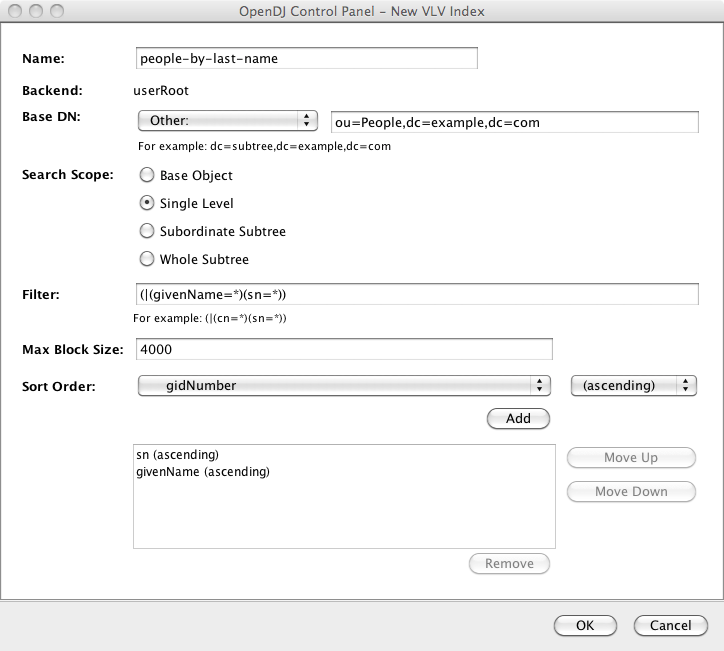The height and width of the screenshot is (651, 724).
Task: Open the (ascending) order dropdown
Action: (634, 386)
